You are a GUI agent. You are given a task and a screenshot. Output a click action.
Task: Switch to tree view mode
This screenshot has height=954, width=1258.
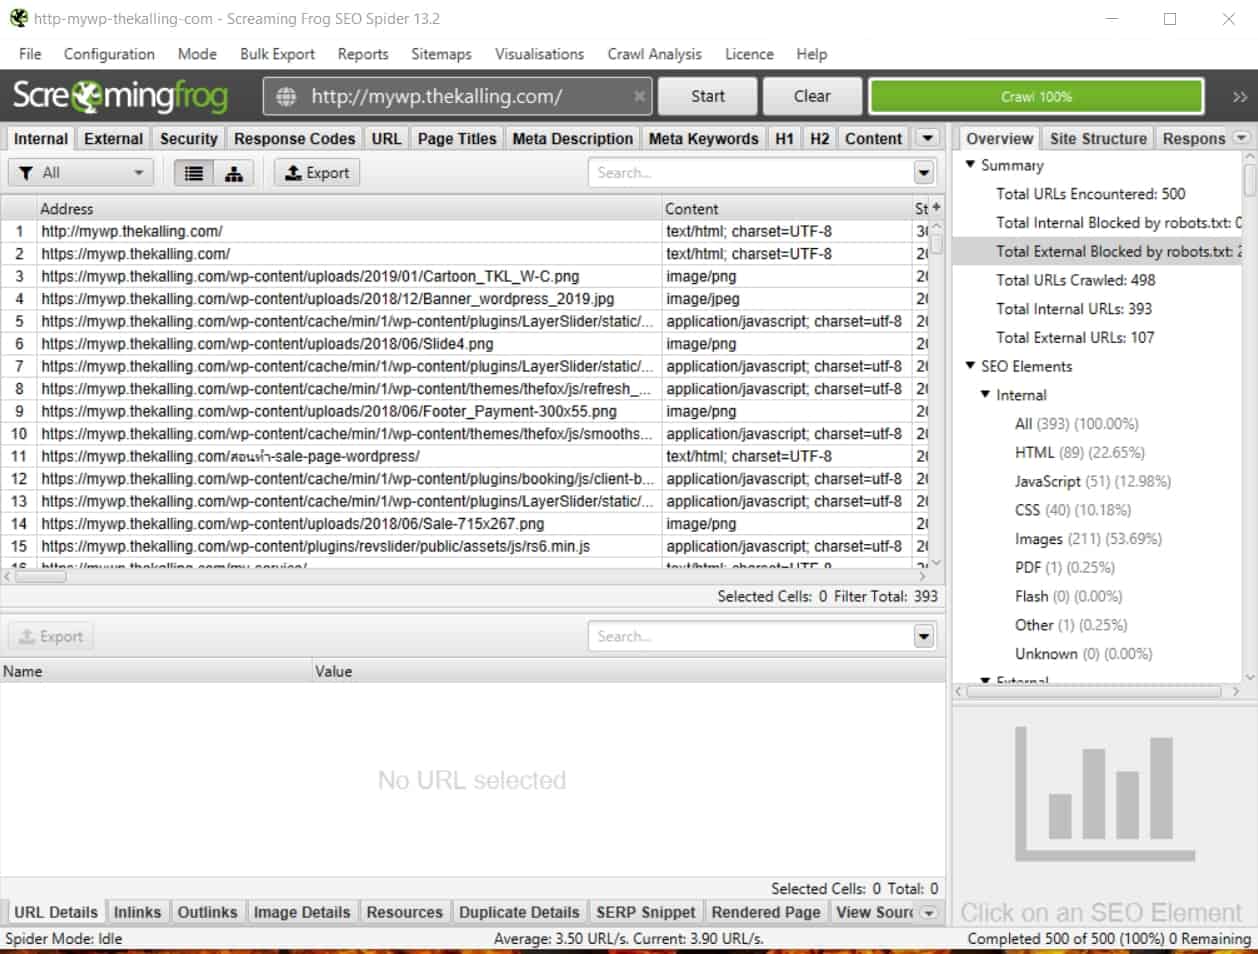234,173
